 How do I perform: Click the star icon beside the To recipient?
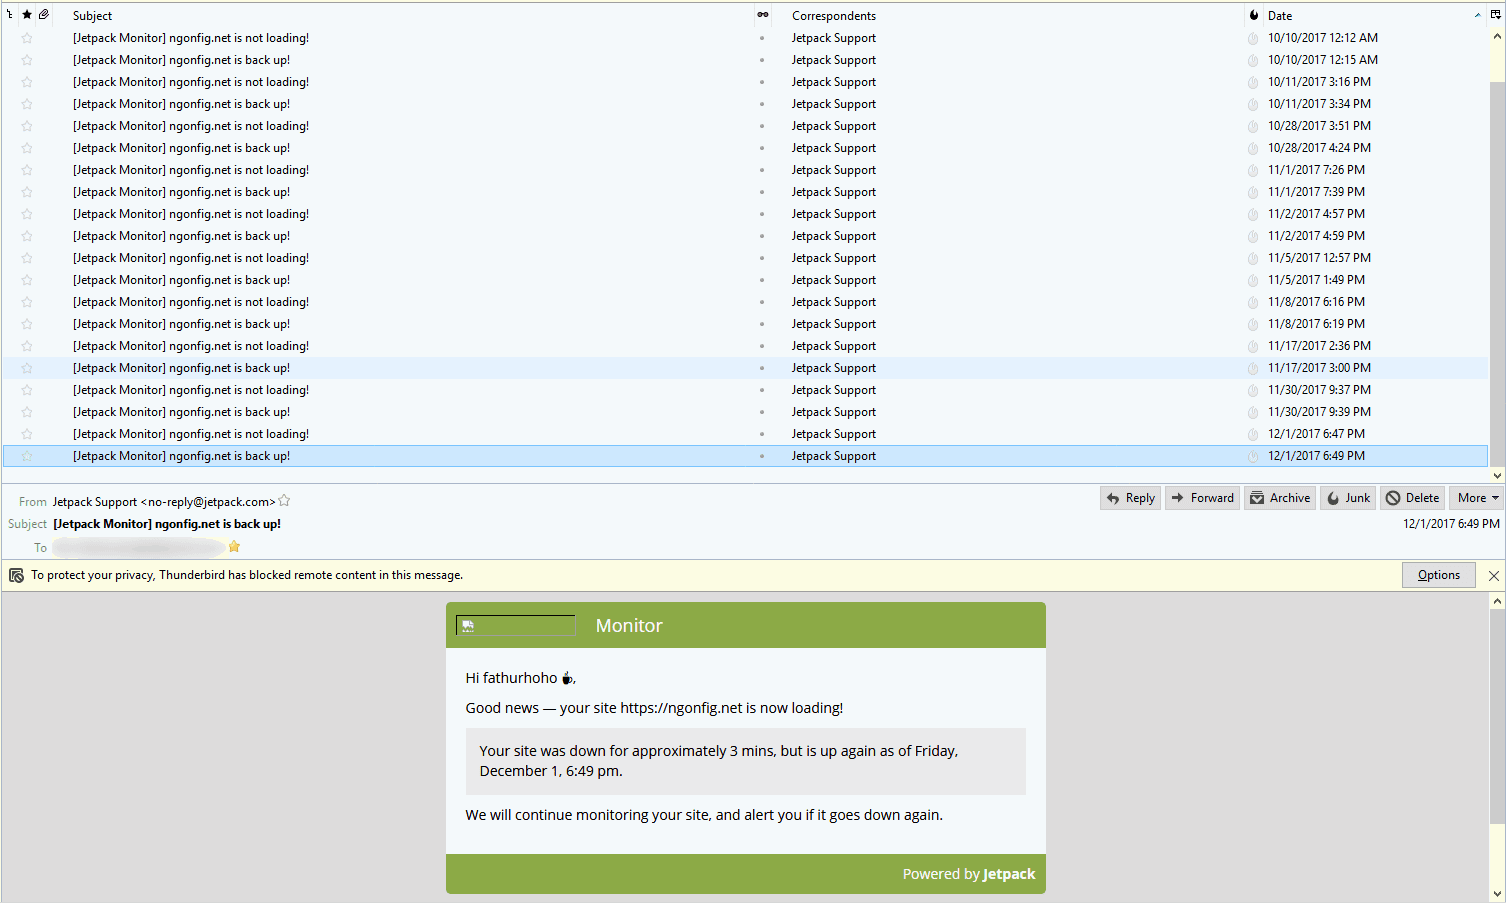234,547
